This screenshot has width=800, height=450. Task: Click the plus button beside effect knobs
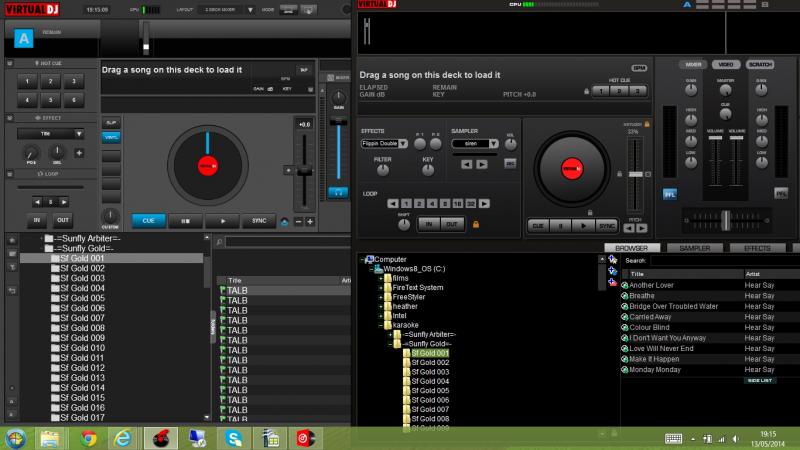79,153
